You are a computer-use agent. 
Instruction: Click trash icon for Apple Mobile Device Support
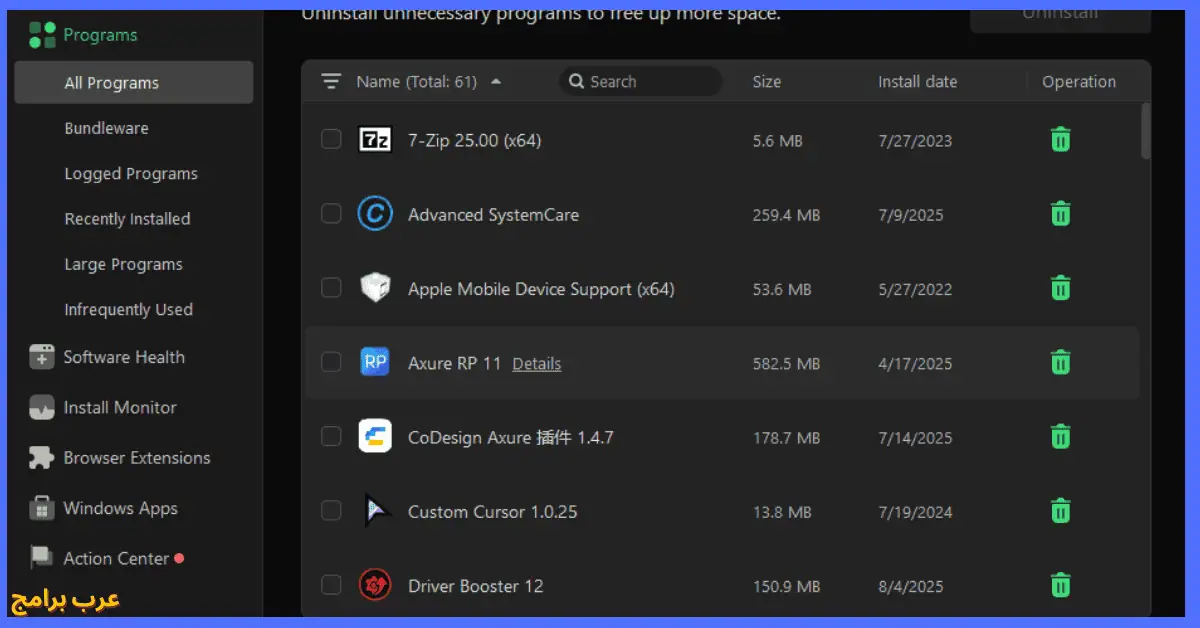[1061, 289]
